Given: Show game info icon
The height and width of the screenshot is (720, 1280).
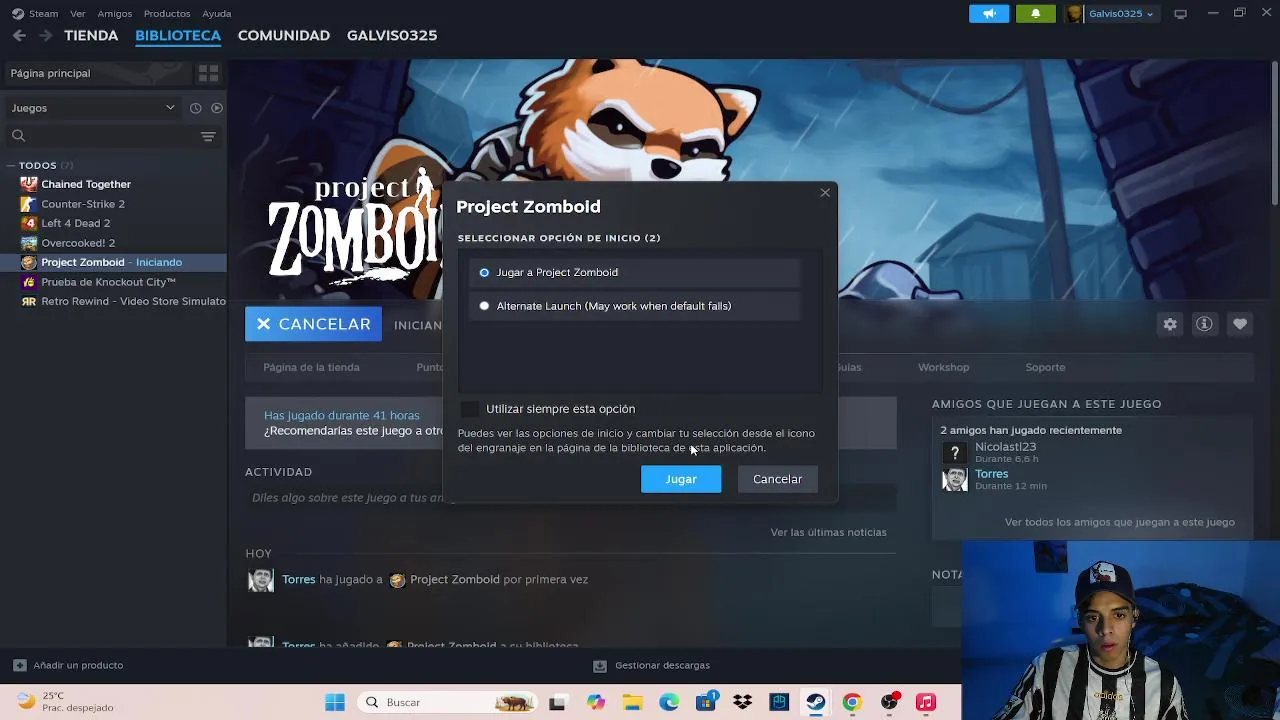Looking at the screenshot, I should tap(1204, 324).
